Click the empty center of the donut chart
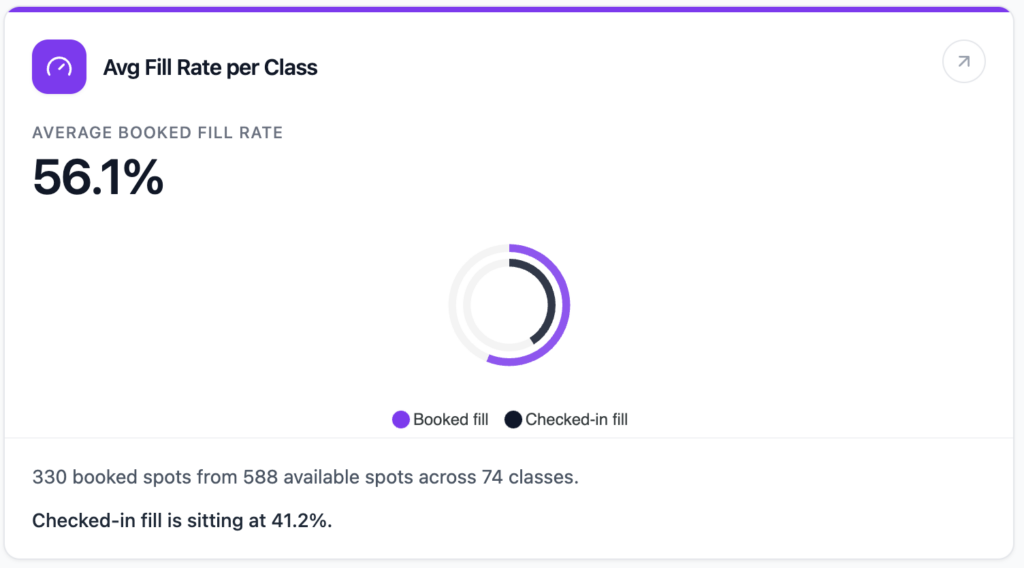Image resolution: width=1024 pixels, height=568 pixels. point(509,304)
